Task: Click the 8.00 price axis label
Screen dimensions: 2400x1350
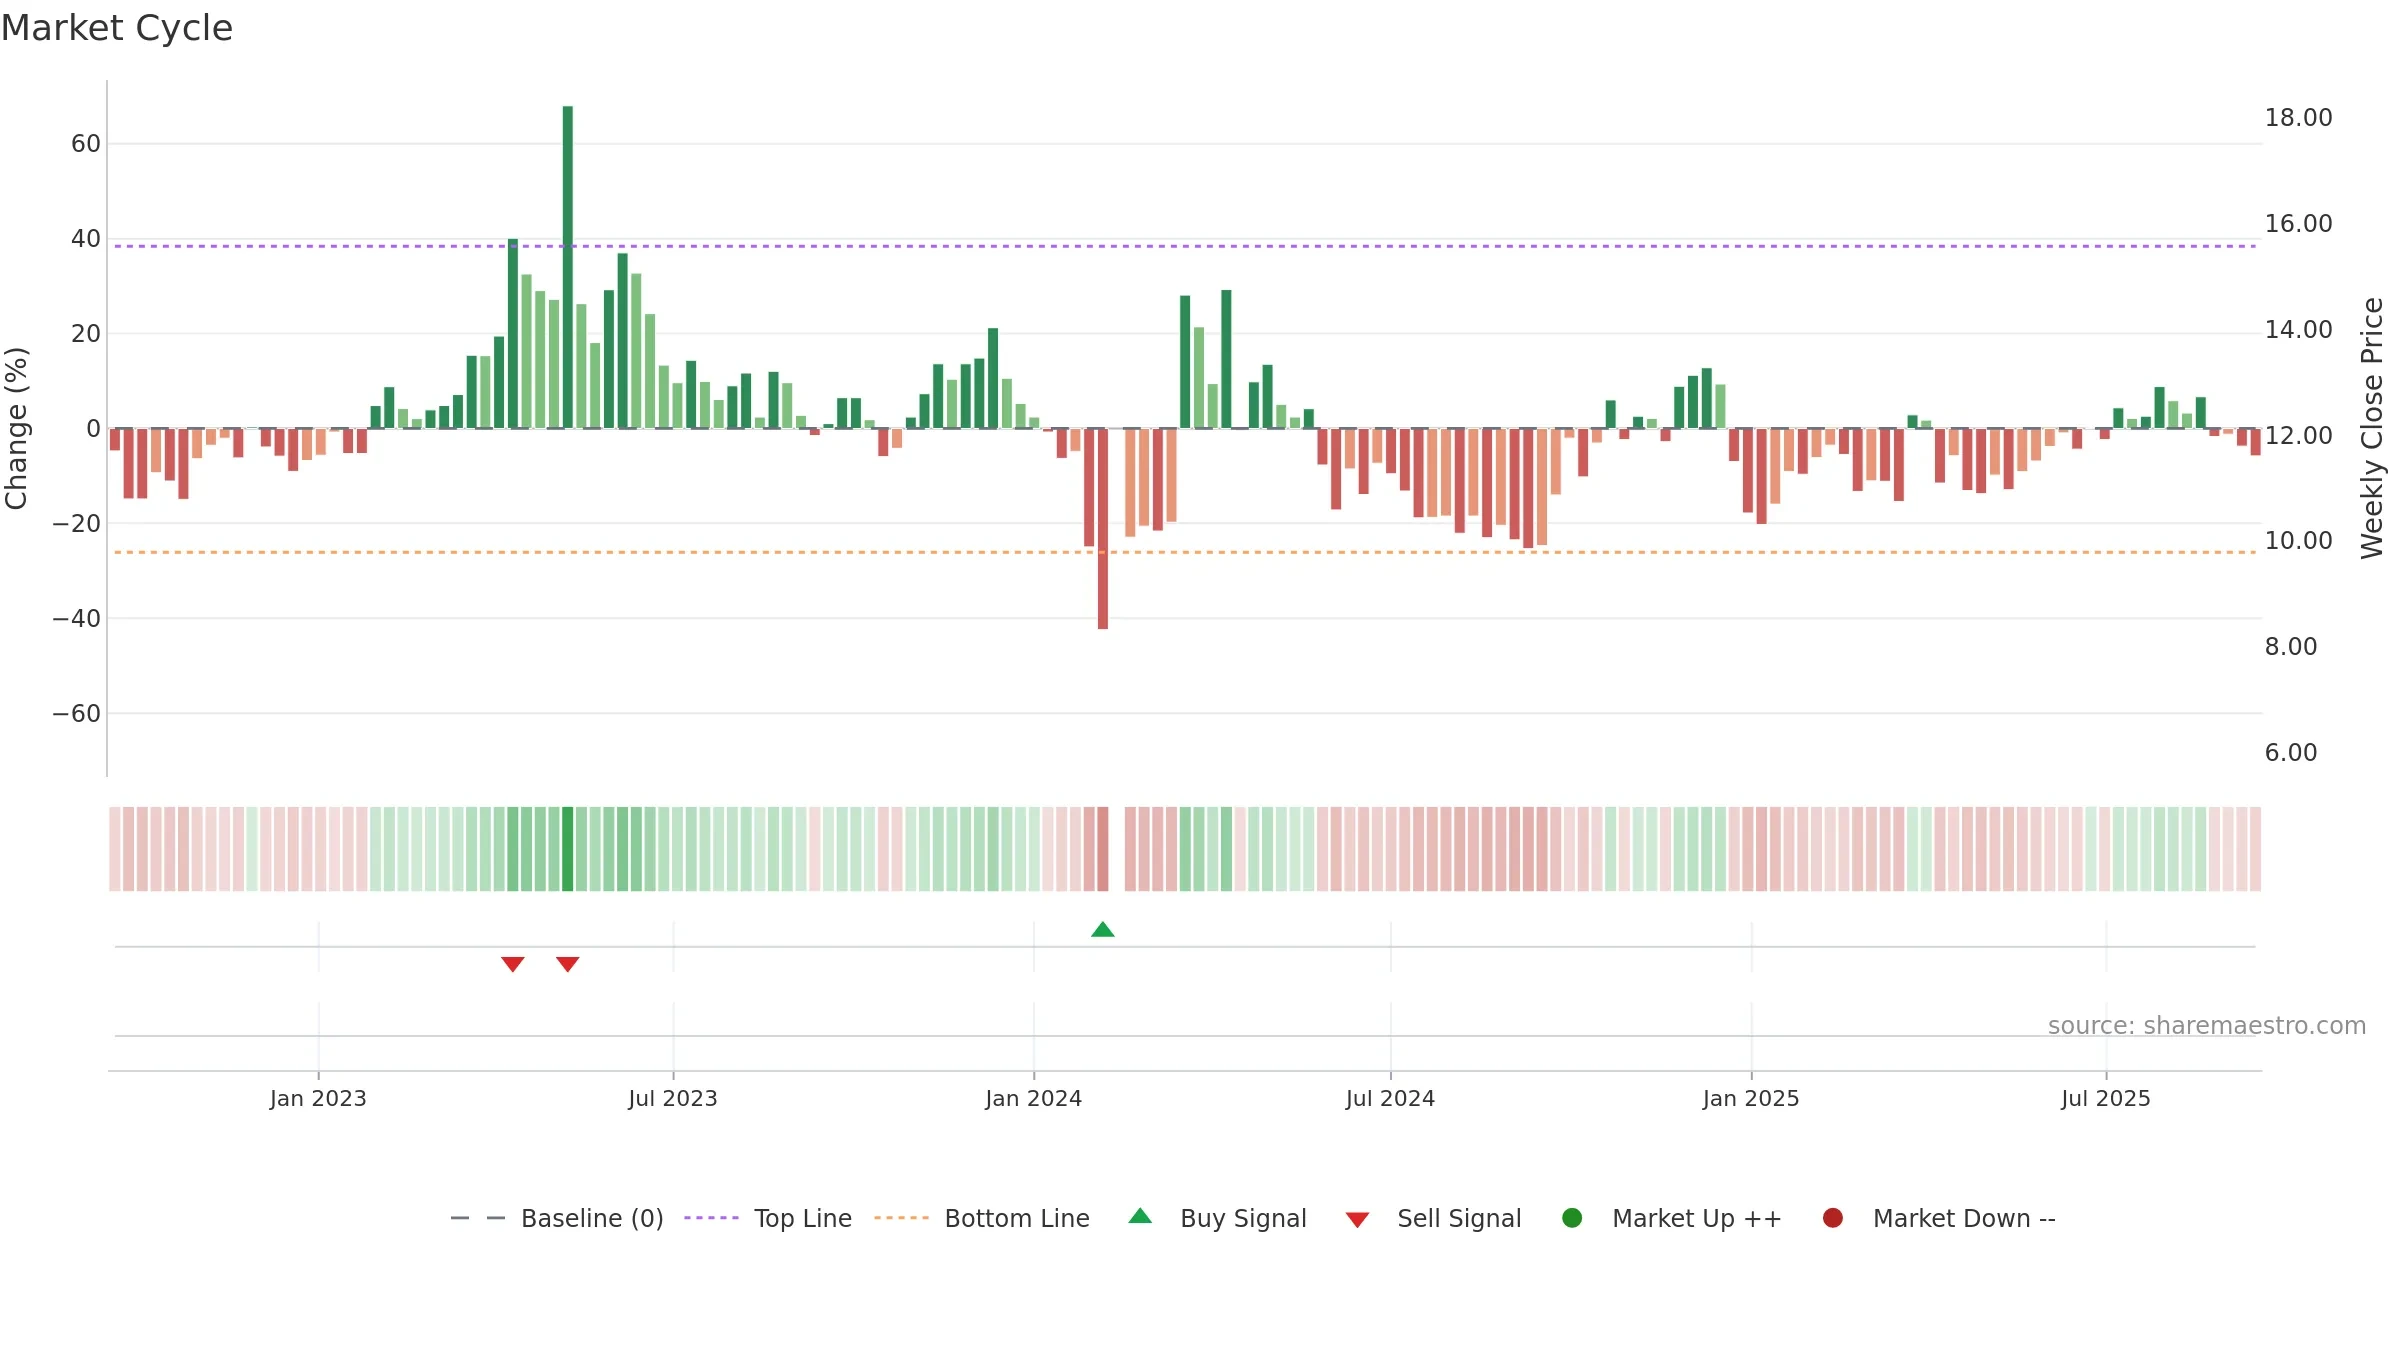Action: (2291, 647)
